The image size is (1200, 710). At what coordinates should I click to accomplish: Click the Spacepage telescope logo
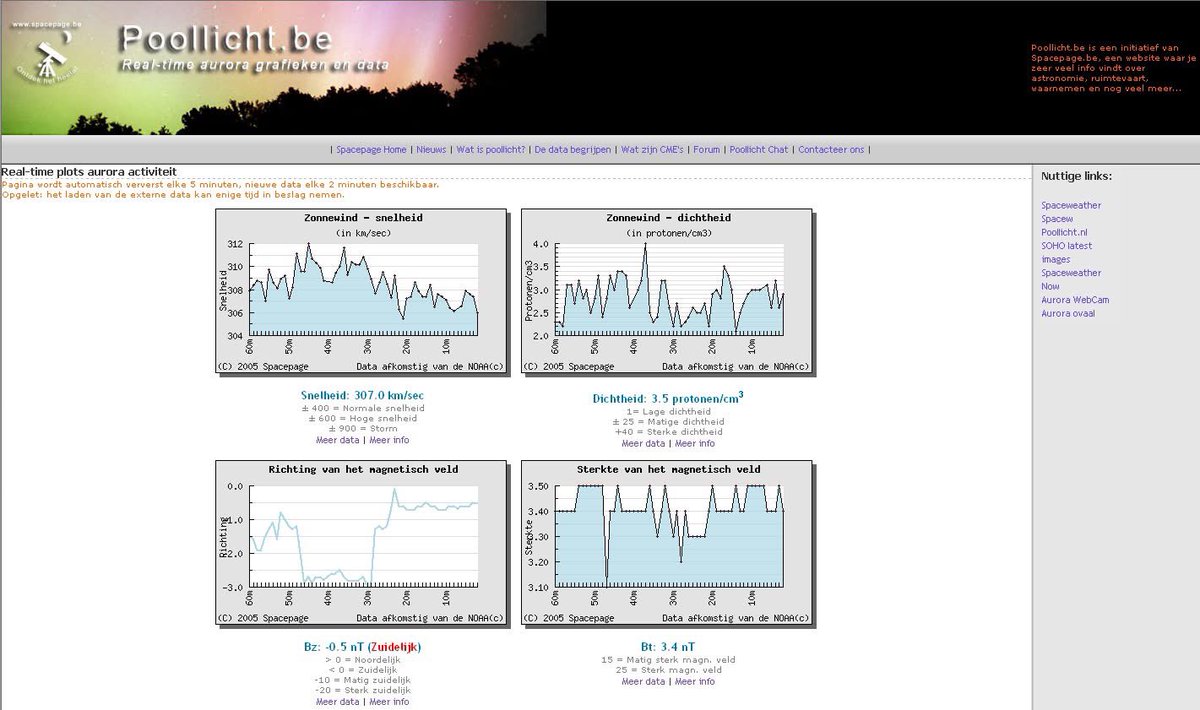tap(47, 52)
